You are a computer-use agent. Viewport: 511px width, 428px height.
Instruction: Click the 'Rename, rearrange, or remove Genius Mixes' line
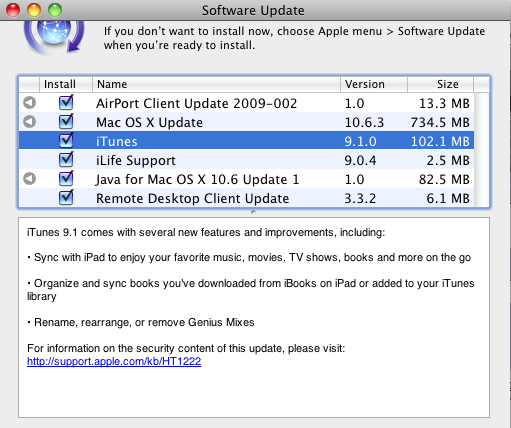pyautogui.click(x=141, y=322)
